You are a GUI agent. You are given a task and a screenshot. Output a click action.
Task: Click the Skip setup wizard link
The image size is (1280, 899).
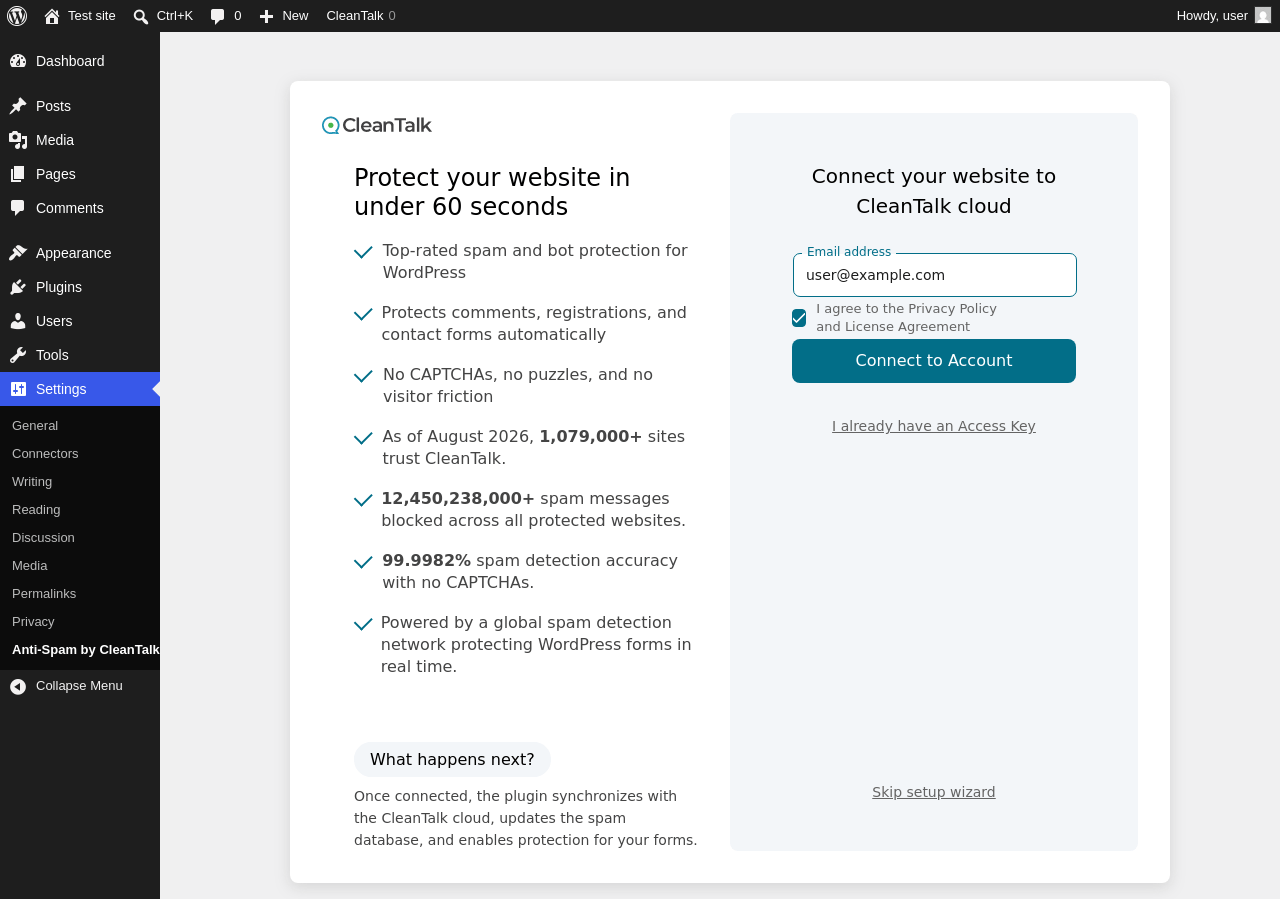934,792
